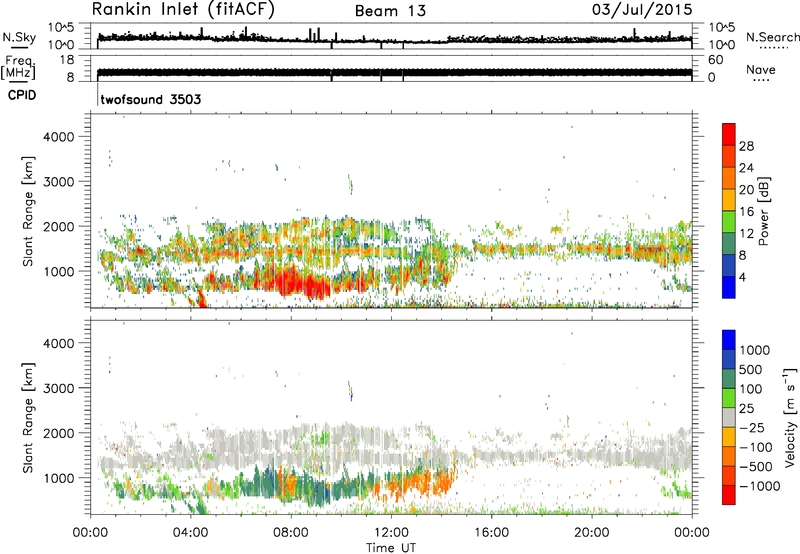Select the "−25" tick on the Velocity colorbar

point(752,428)
